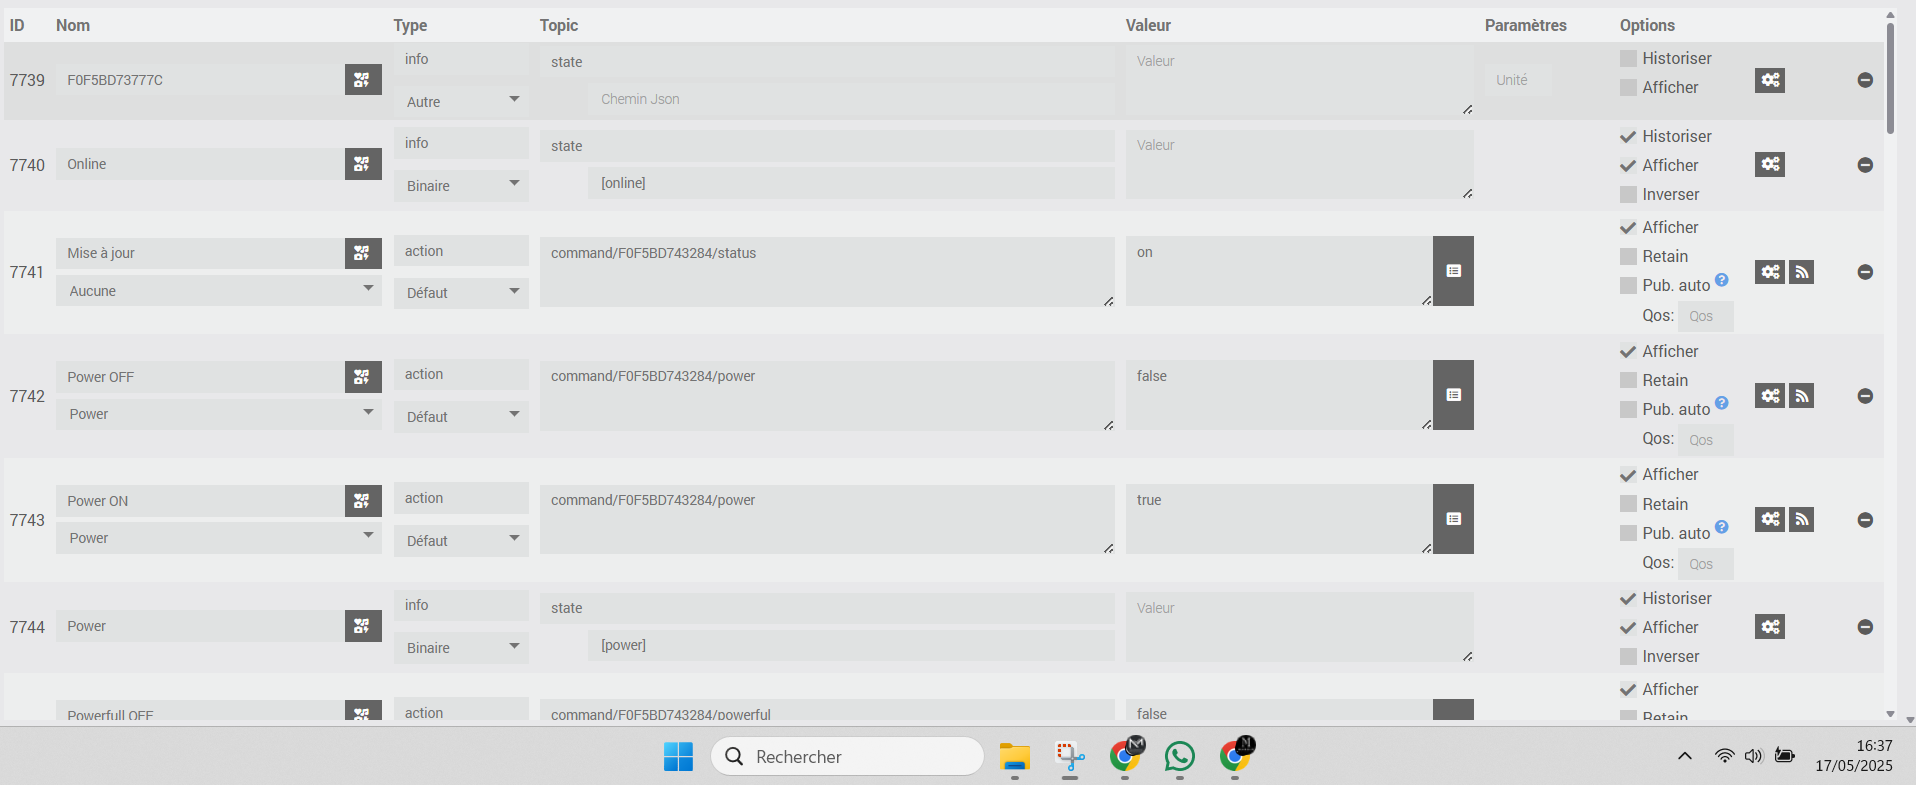The height and width of the screenshot is (785, 1916).
Task: Uncheck Historiser for the Online command
Action: click(x=1628, y=137)
